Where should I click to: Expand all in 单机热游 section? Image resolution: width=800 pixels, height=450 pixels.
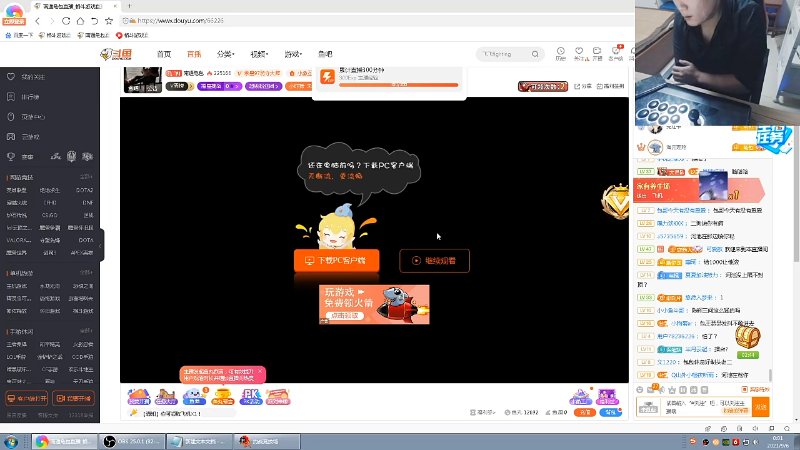[86, 273]
